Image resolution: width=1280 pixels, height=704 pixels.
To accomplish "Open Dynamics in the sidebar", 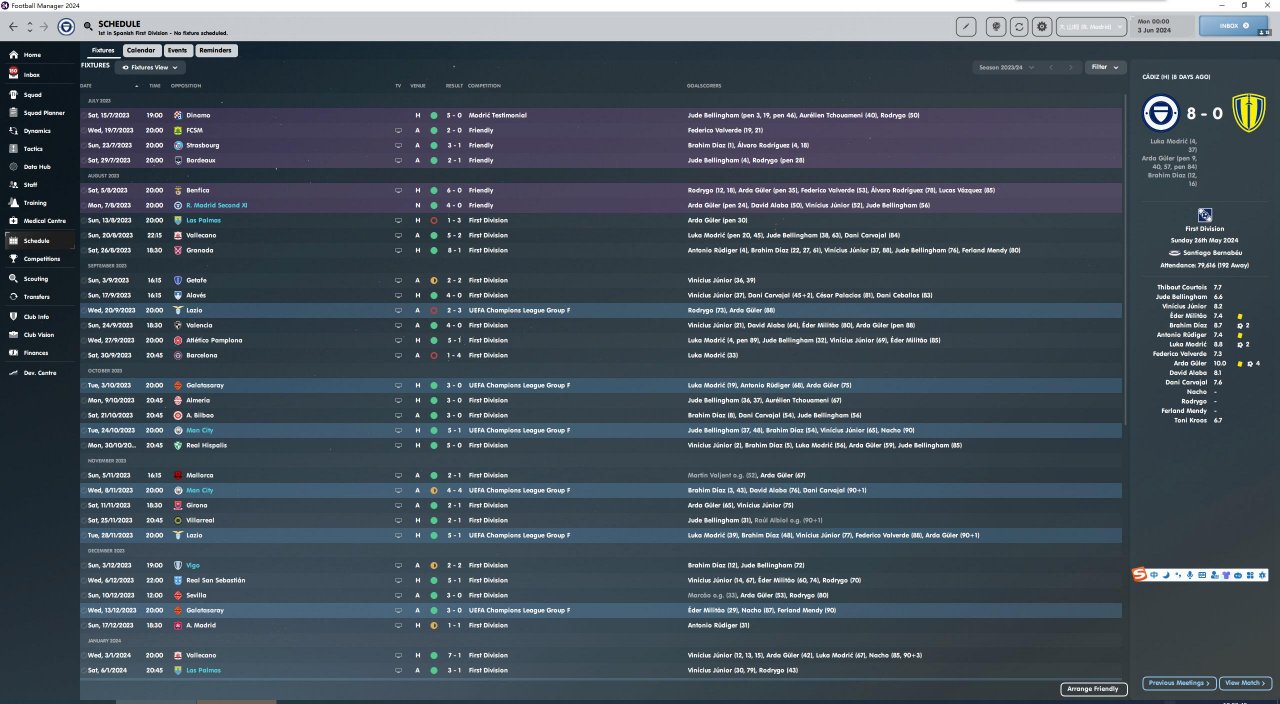I will pyautogui.click(x=36, y=131).
